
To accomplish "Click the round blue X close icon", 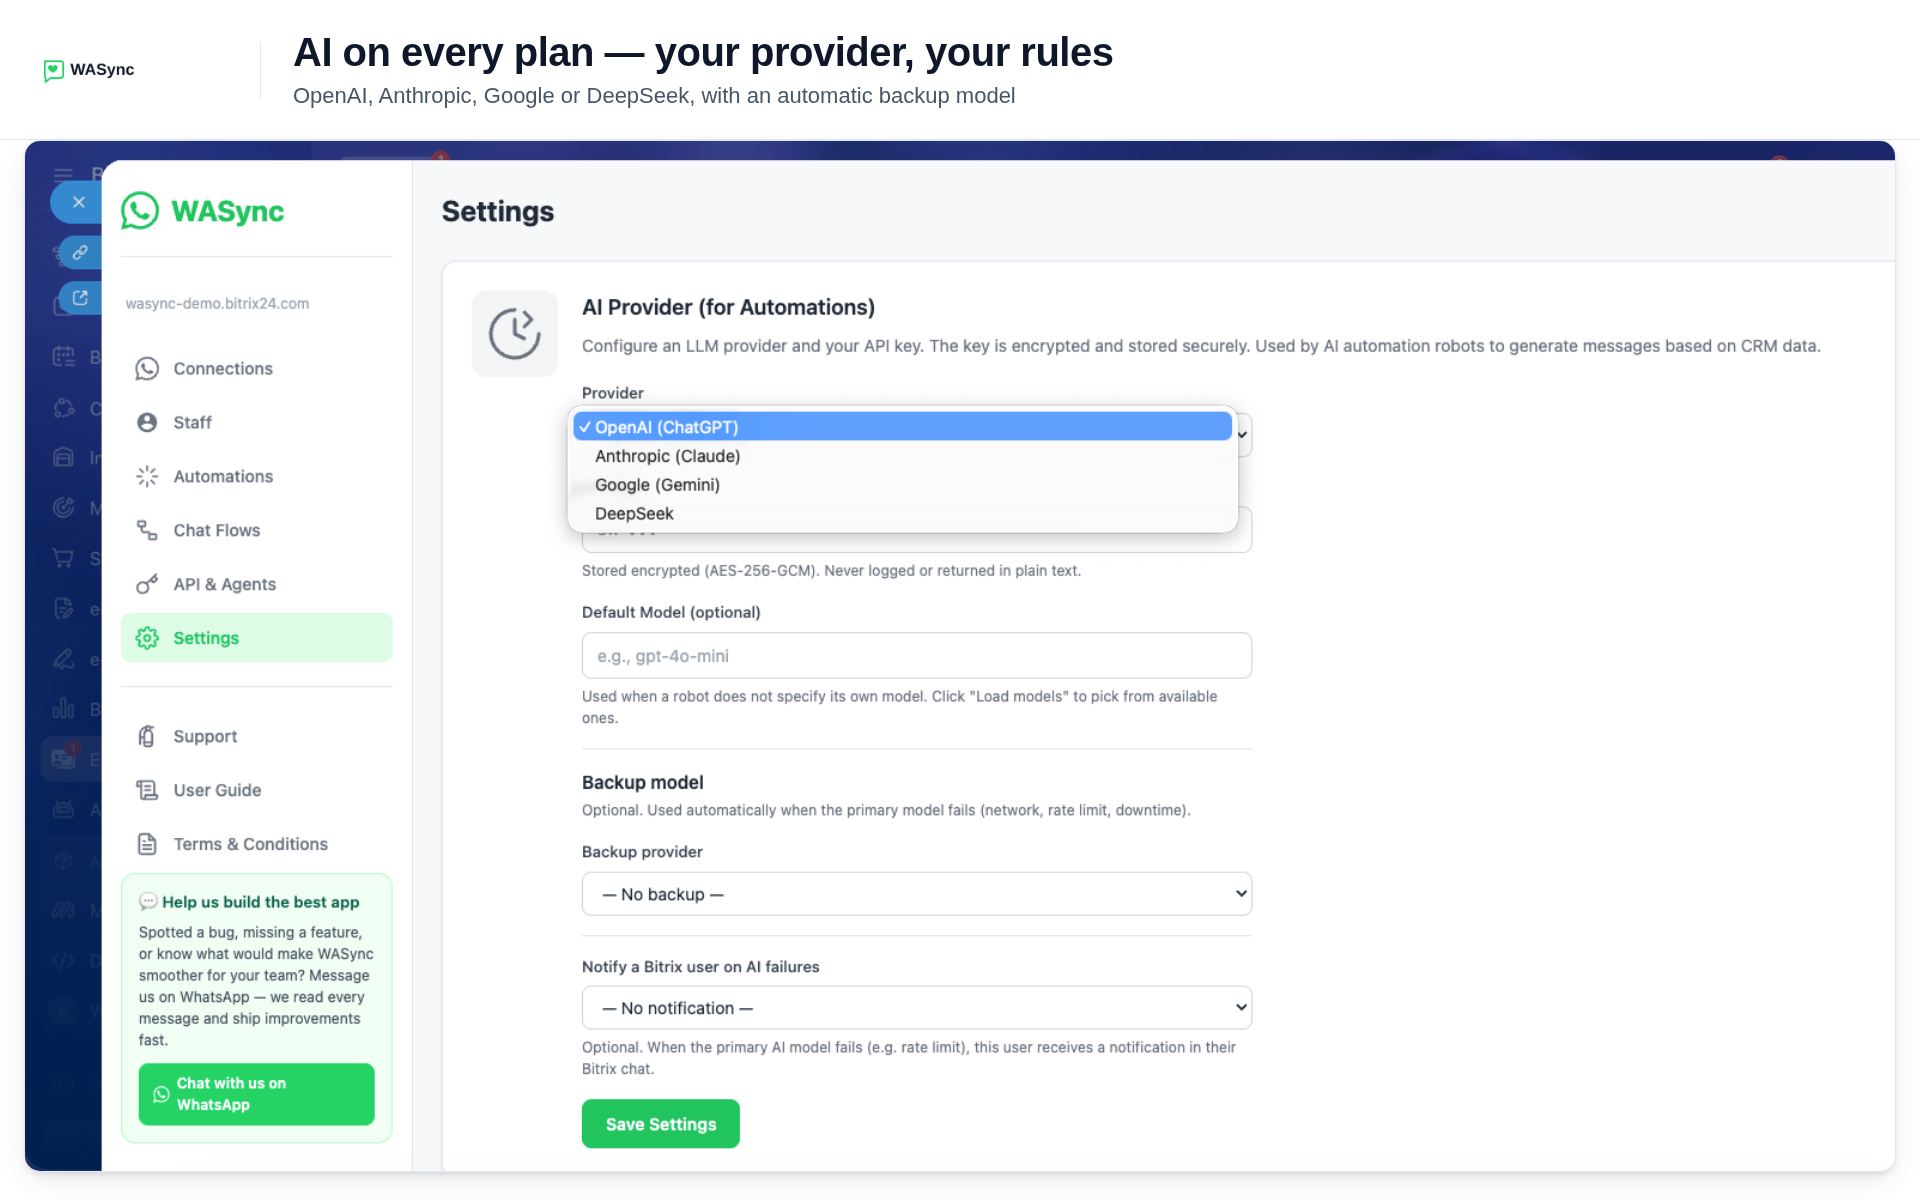I will [x=78, y=202].
